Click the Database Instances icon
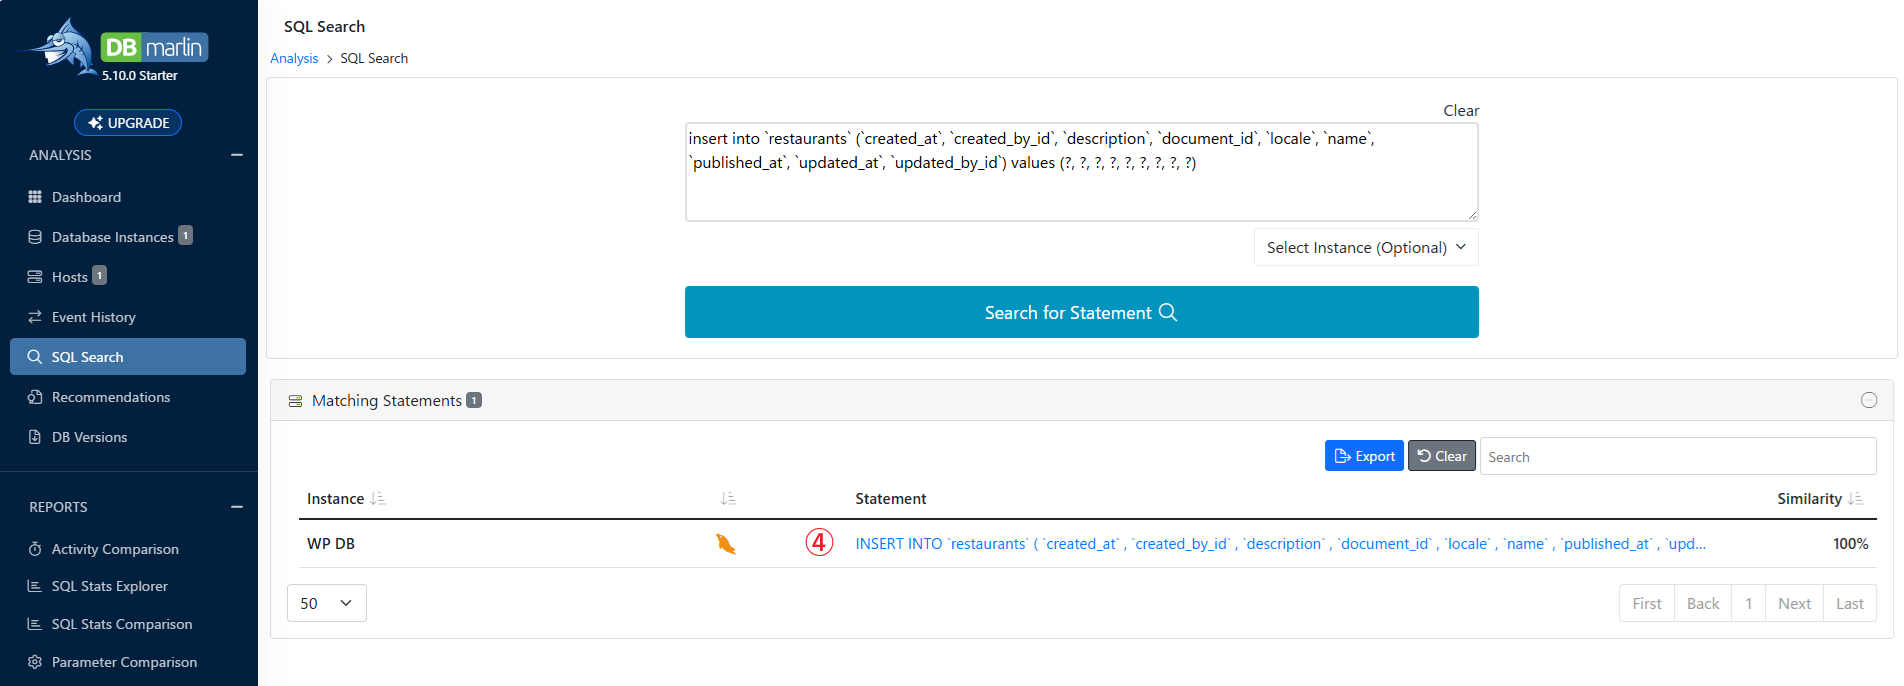1904x686 pixels. (x=35, y=237)
